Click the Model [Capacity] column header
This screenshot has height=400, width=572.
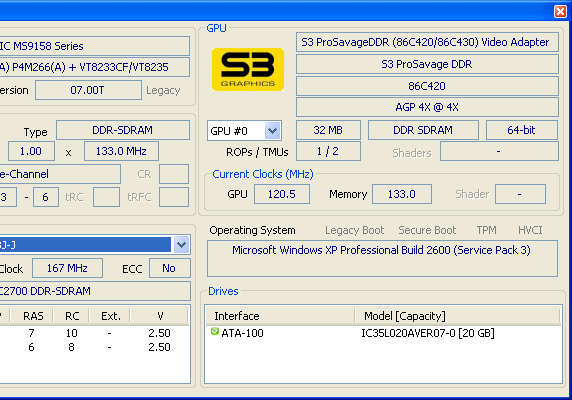[x=457, y=316]
